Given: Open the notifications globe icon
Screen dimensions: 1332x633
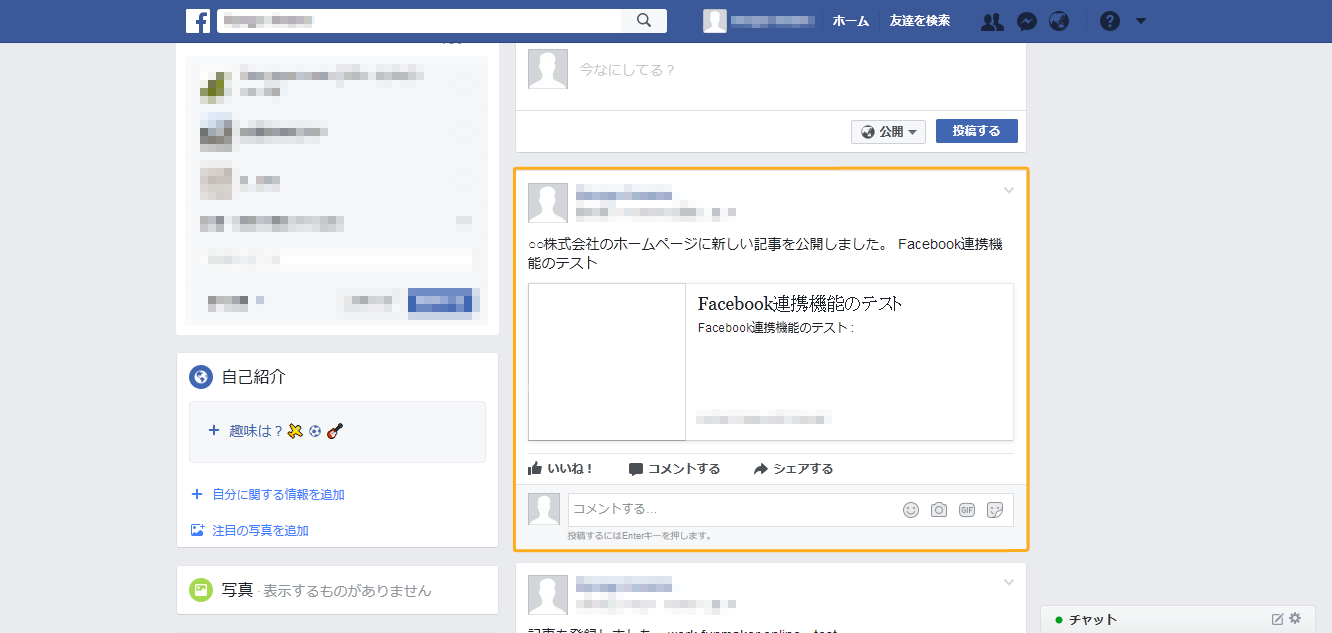Looking at the screenshot, I should point(1059,21).
